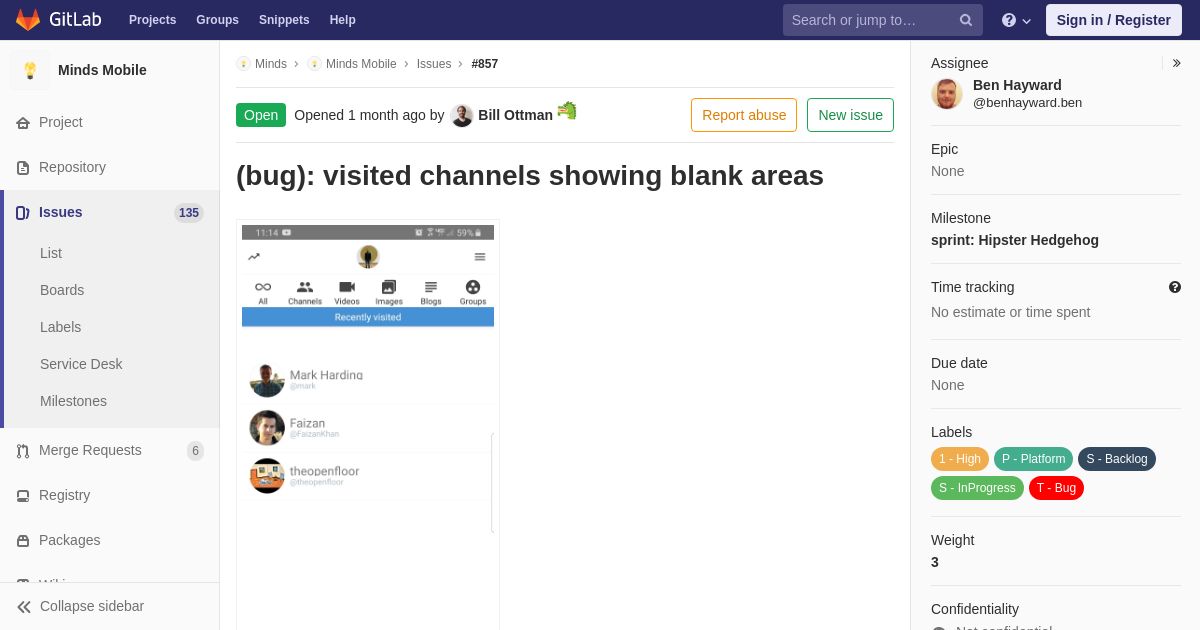Click the Sign in / Register button
The image size is (1200, 630).
tap(1113, 20)
